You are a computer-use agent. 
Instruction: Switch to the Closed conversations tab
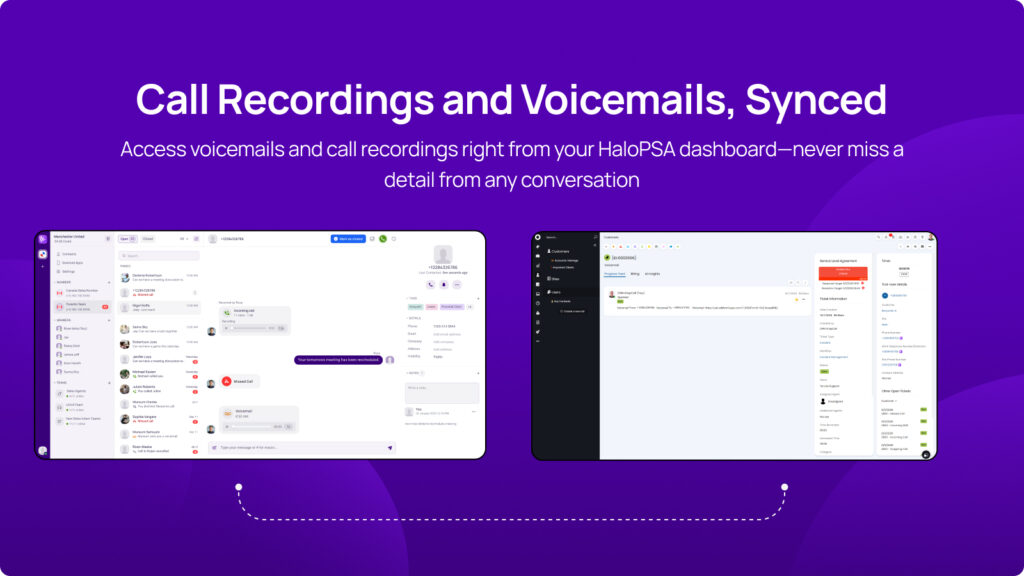(x=148, y=239)
